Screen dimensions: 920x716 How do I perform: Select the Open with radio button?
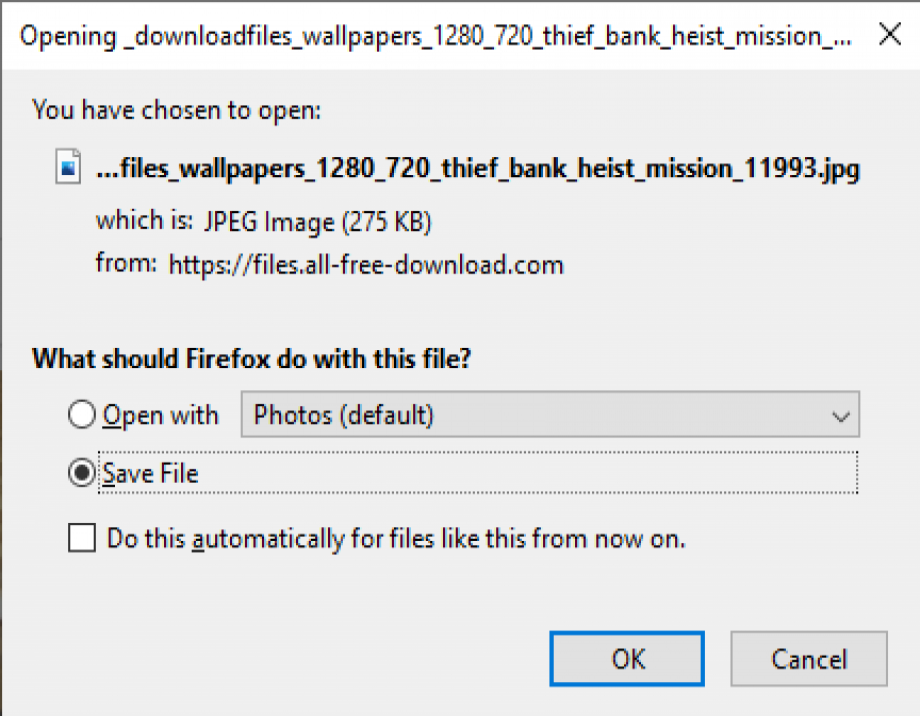tap(82, 415)
